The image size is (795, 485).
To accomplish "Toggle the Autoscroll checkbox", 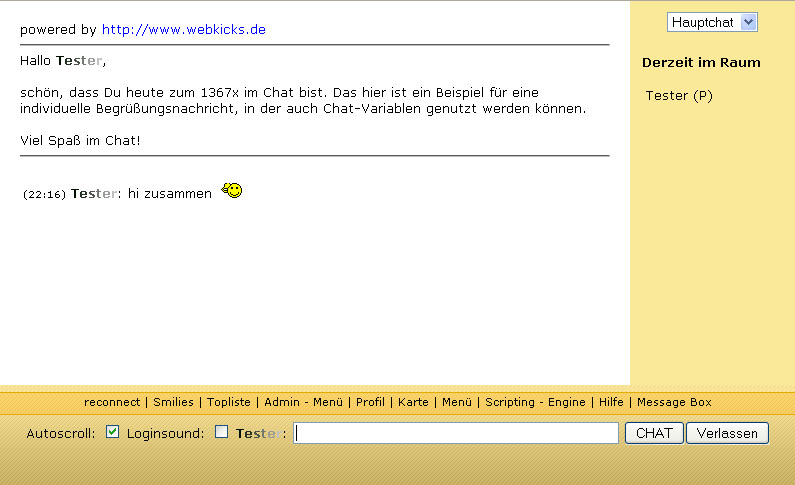I will 112,432.
